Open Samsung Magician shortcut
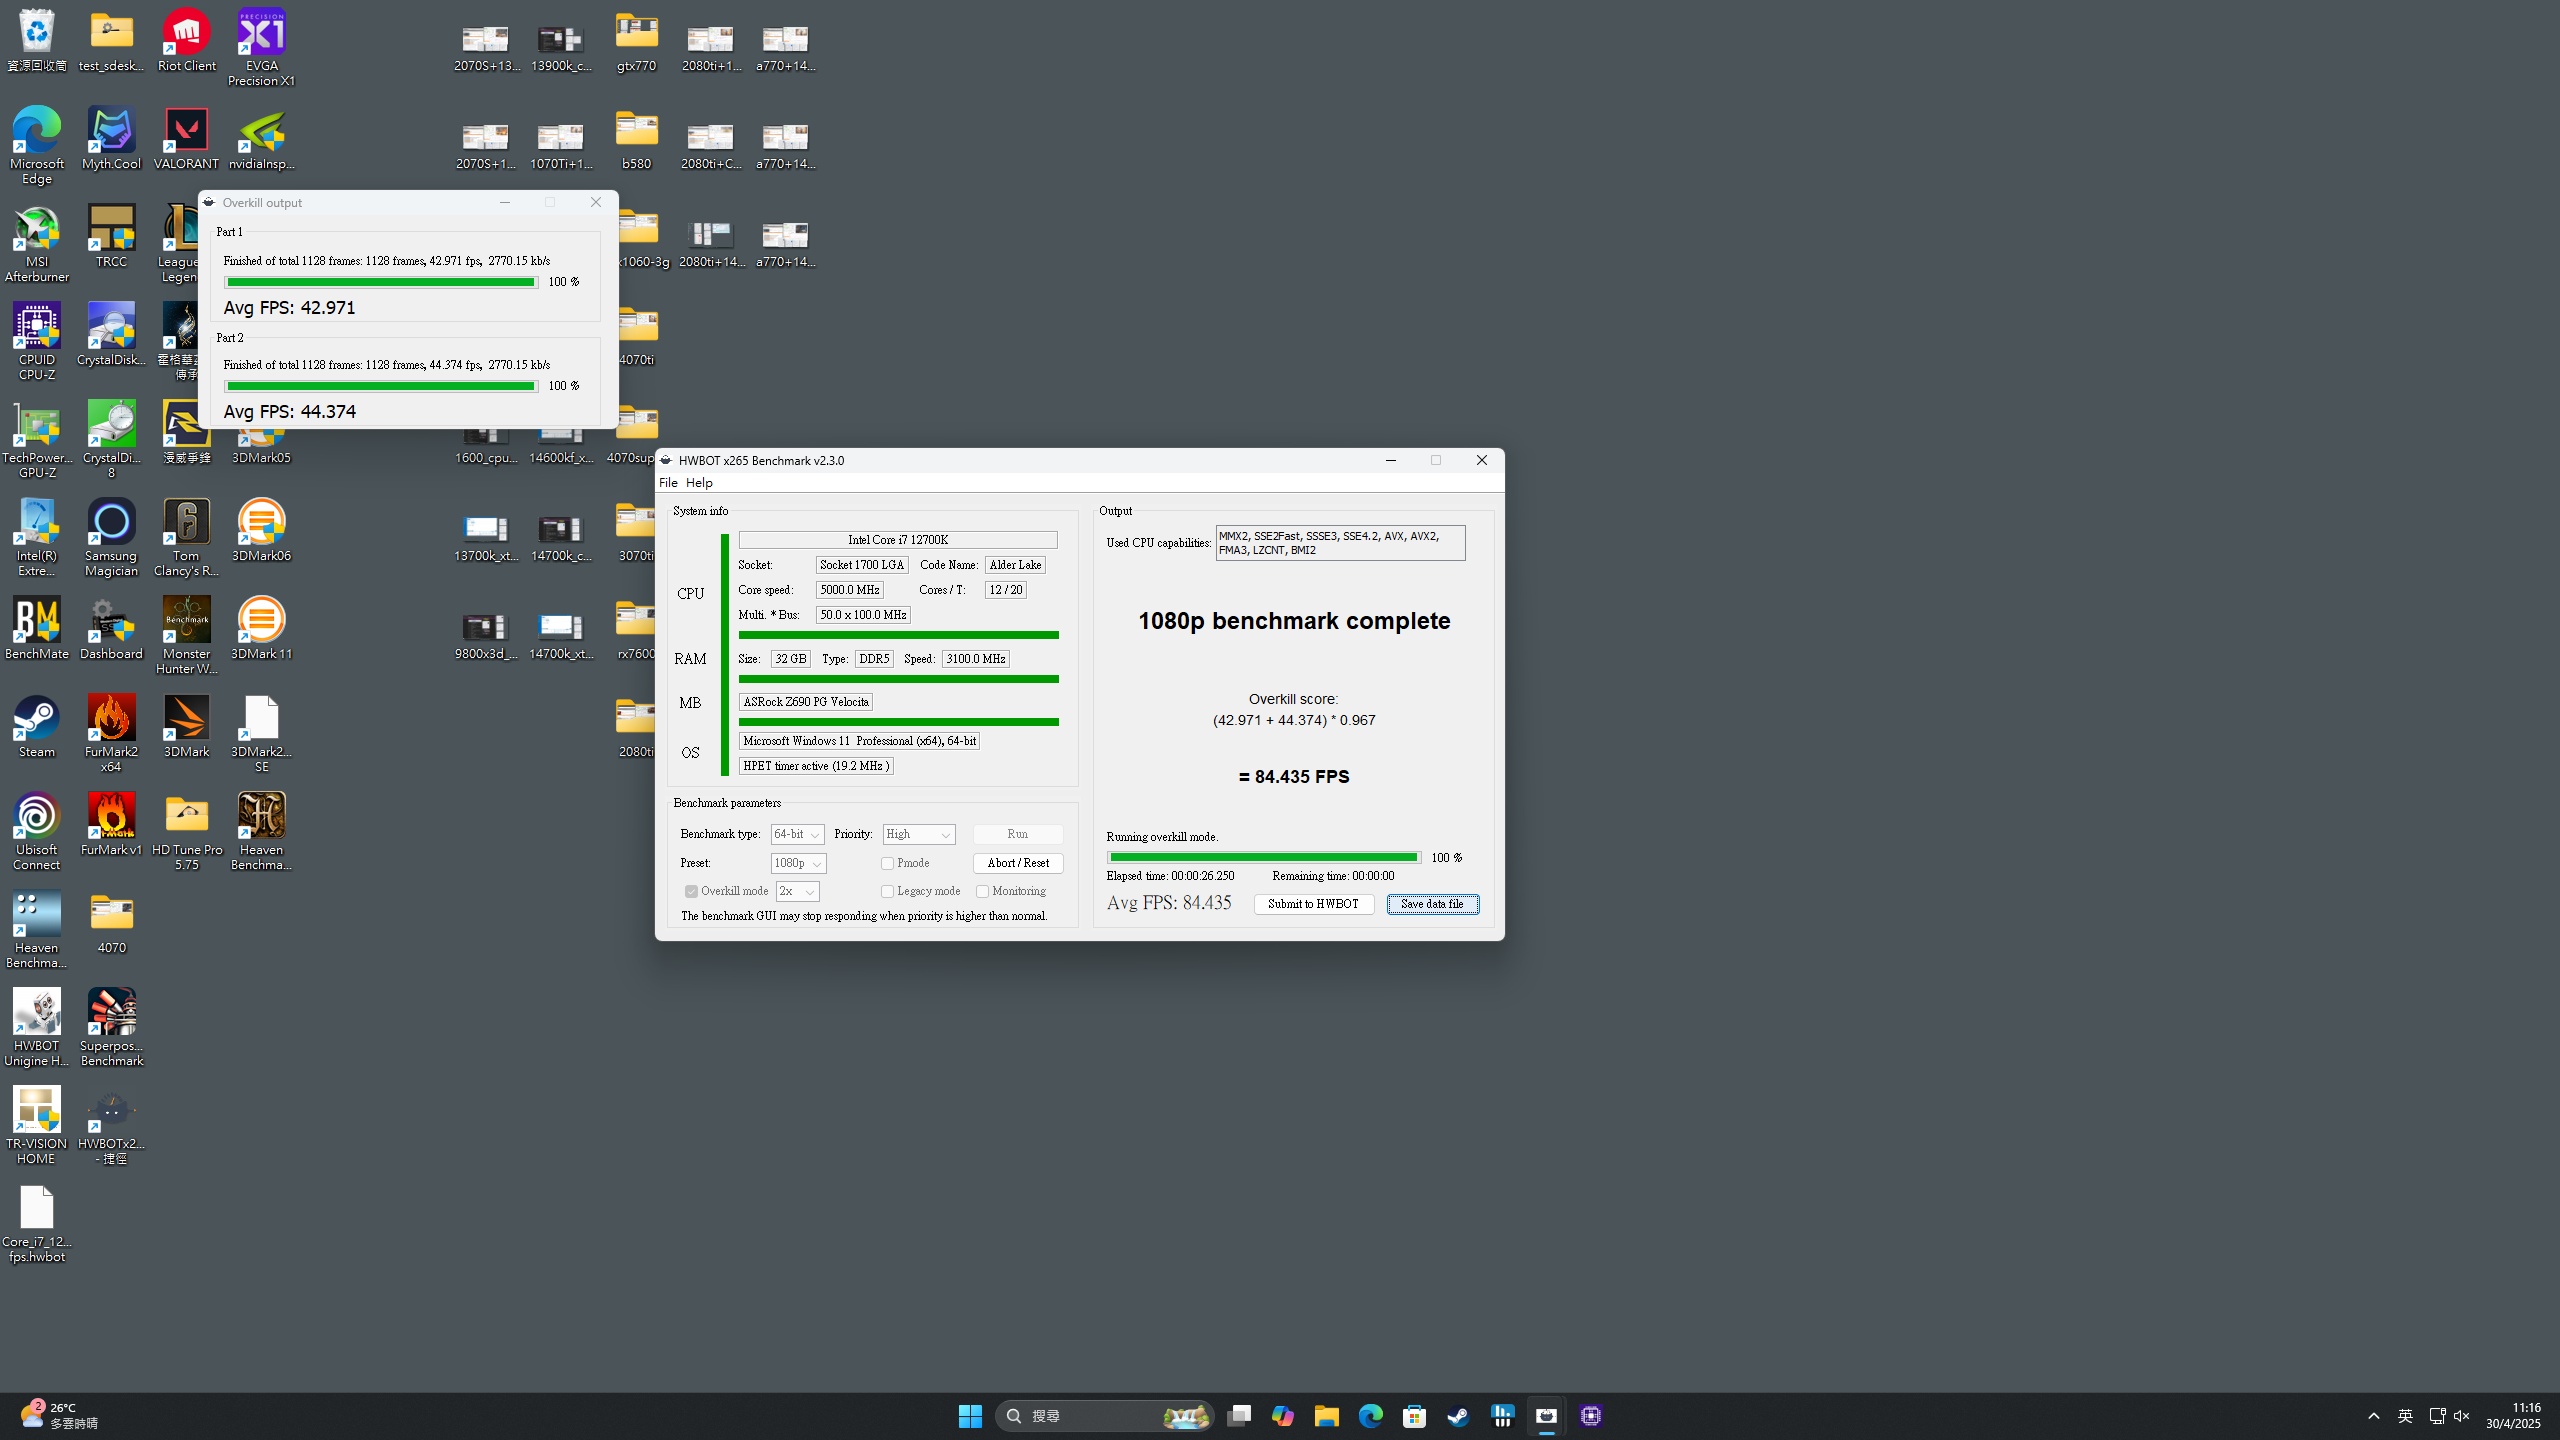 [111, 538]
